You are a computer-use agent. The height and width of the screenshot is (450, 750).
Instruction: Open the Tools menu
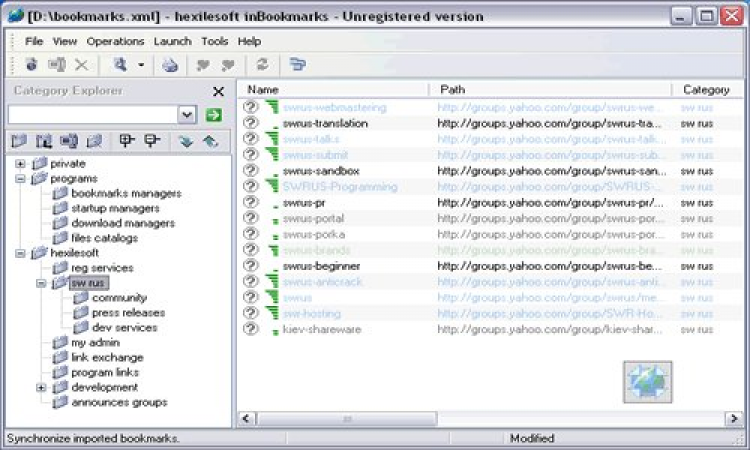pyautogui.click(x=214, y=42)
